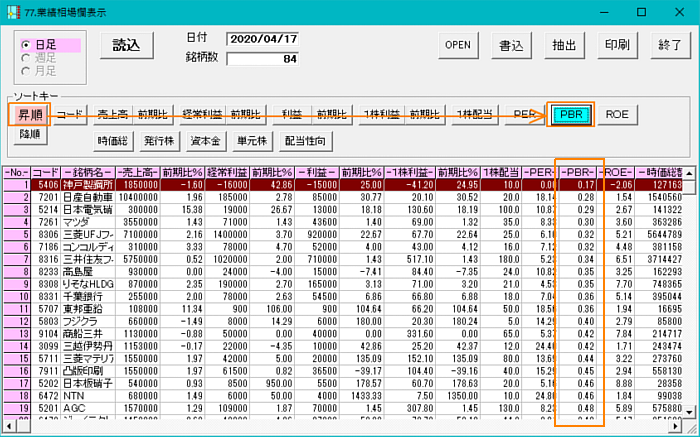Click the OPEN button
This screenshot has height=437, width=700.
458,46
